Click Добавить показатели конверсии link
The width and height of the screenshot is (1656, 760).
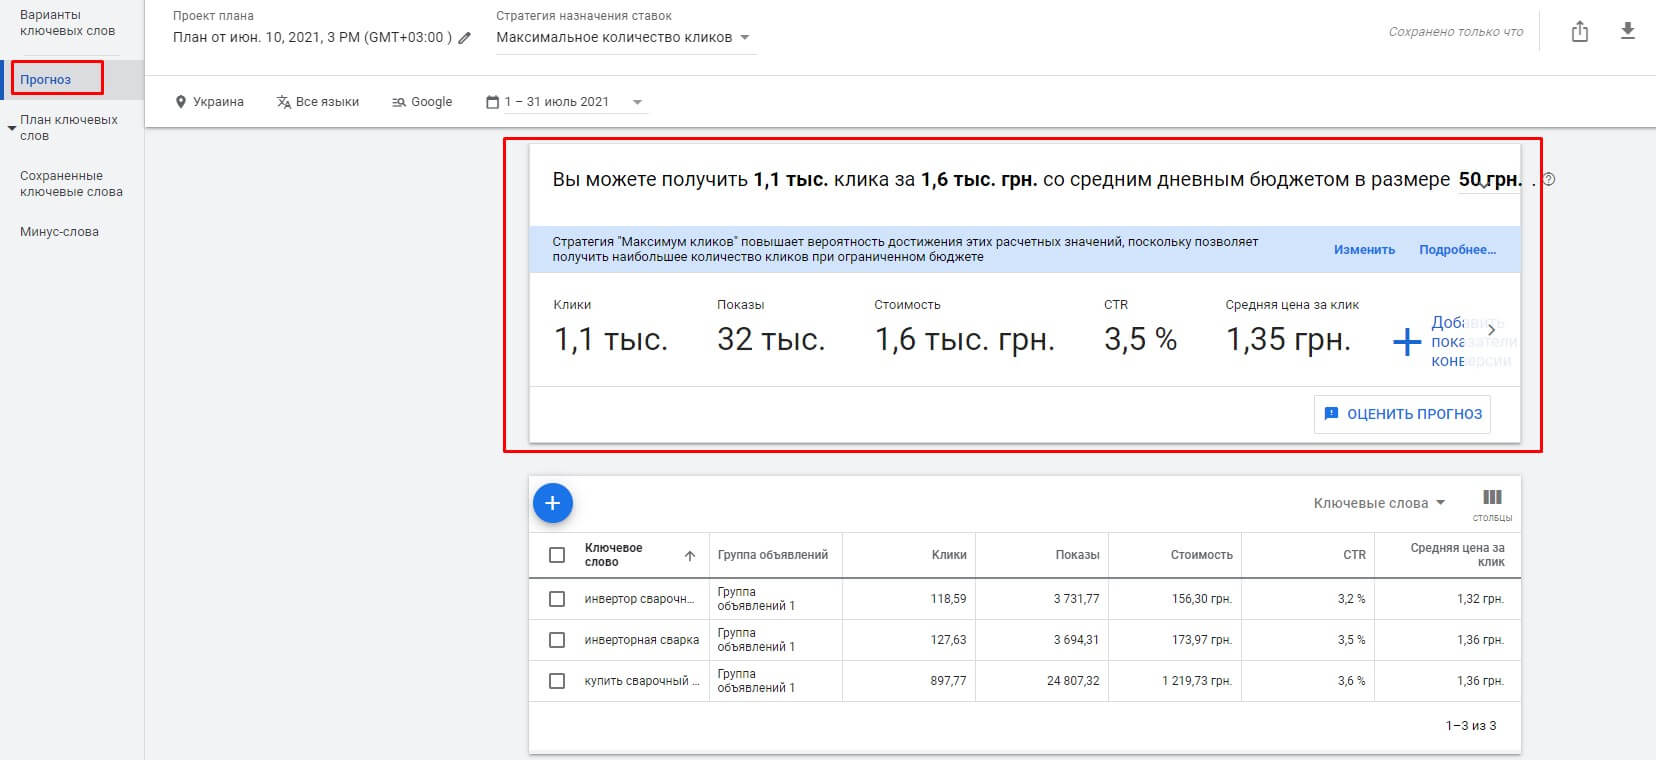point(1474,342)
